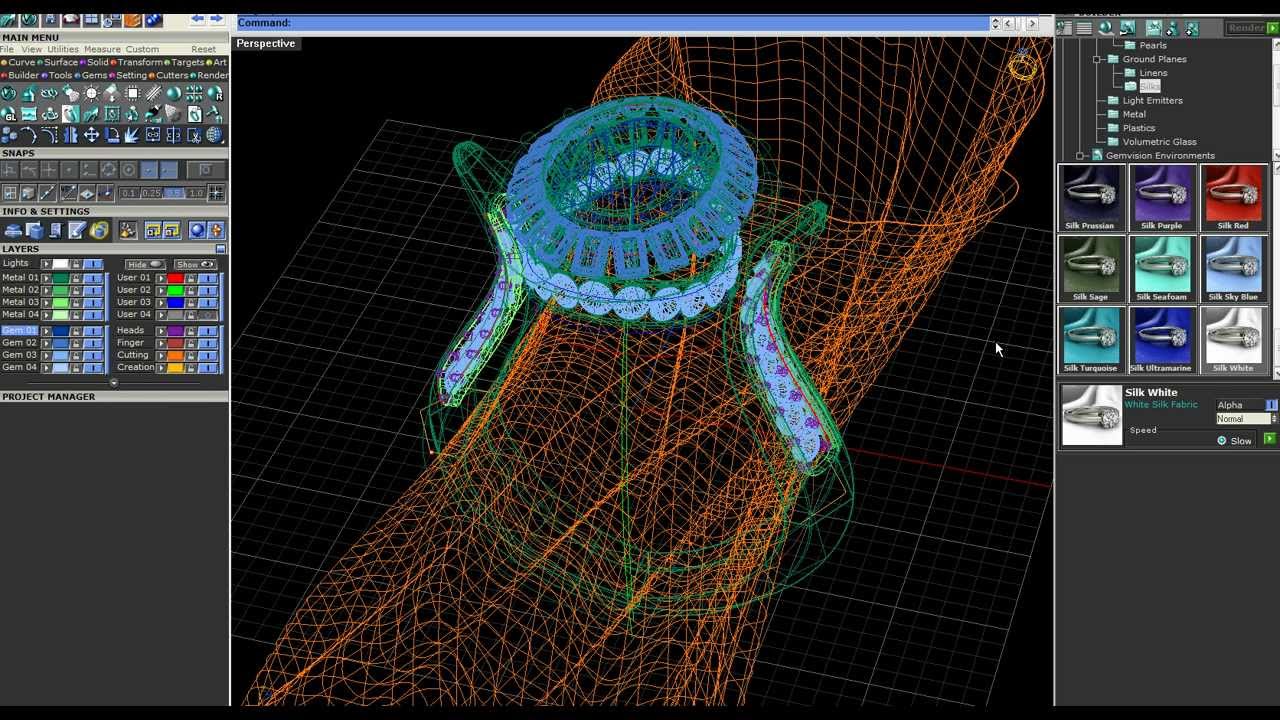Click the blue sphere icon in Info & Settings
This screenshot has height=720, width=1280.
197,231
